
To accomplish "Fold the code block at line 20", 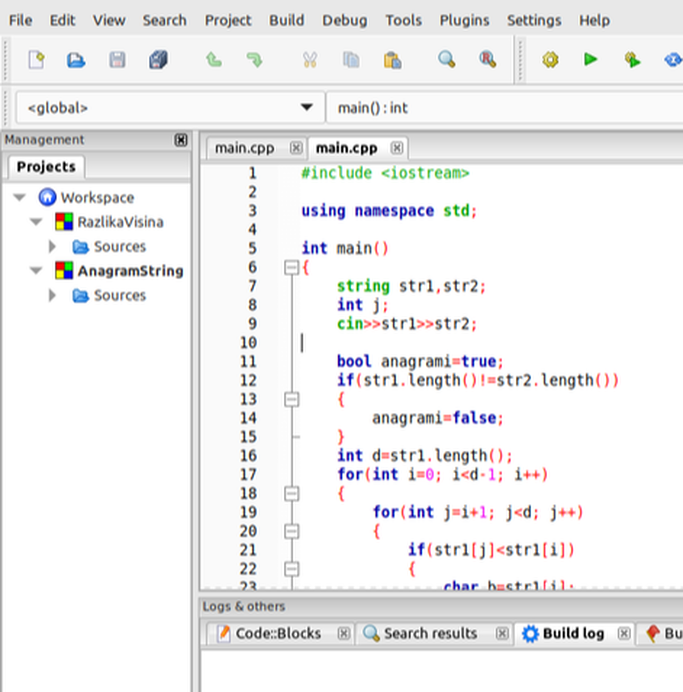I will [x=291, y=531].
